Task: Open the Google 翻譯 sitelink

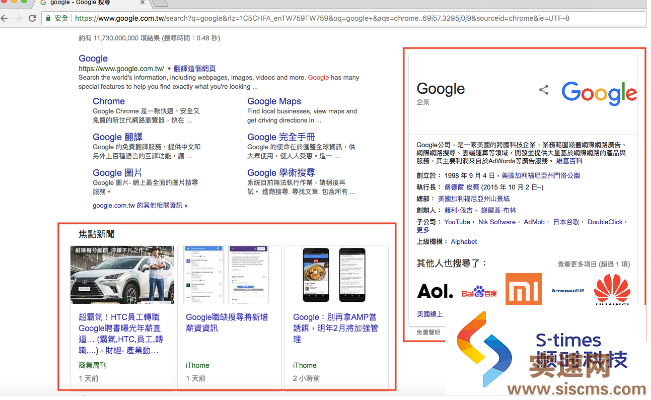Action: pyautogui.click(x=117, y=137)
